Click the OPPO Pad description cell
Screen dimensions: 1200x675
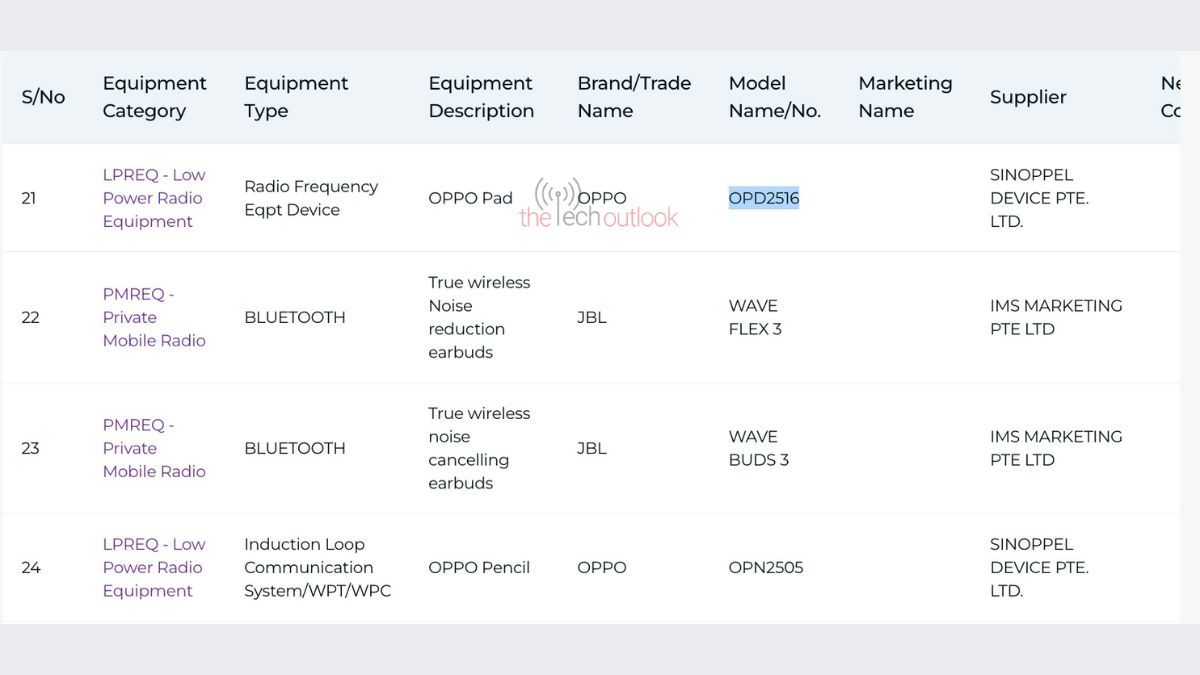point(470,198)
